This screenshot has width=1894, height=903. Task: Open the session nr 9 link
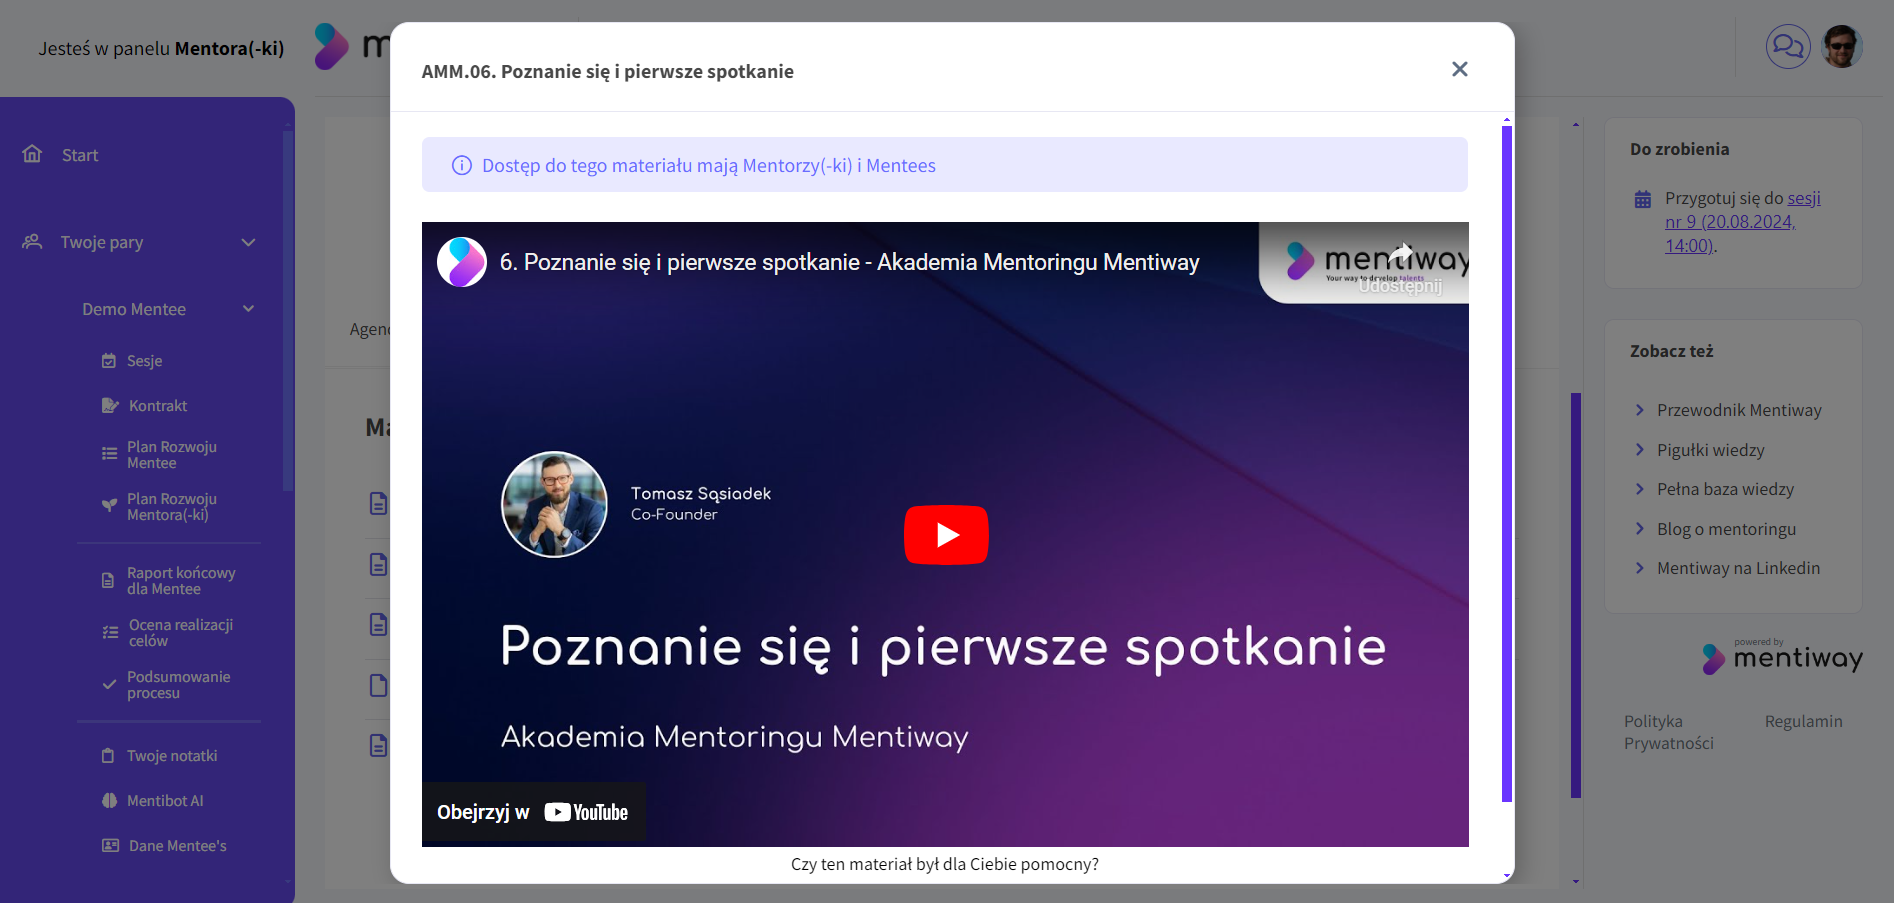coord(1729,222)
